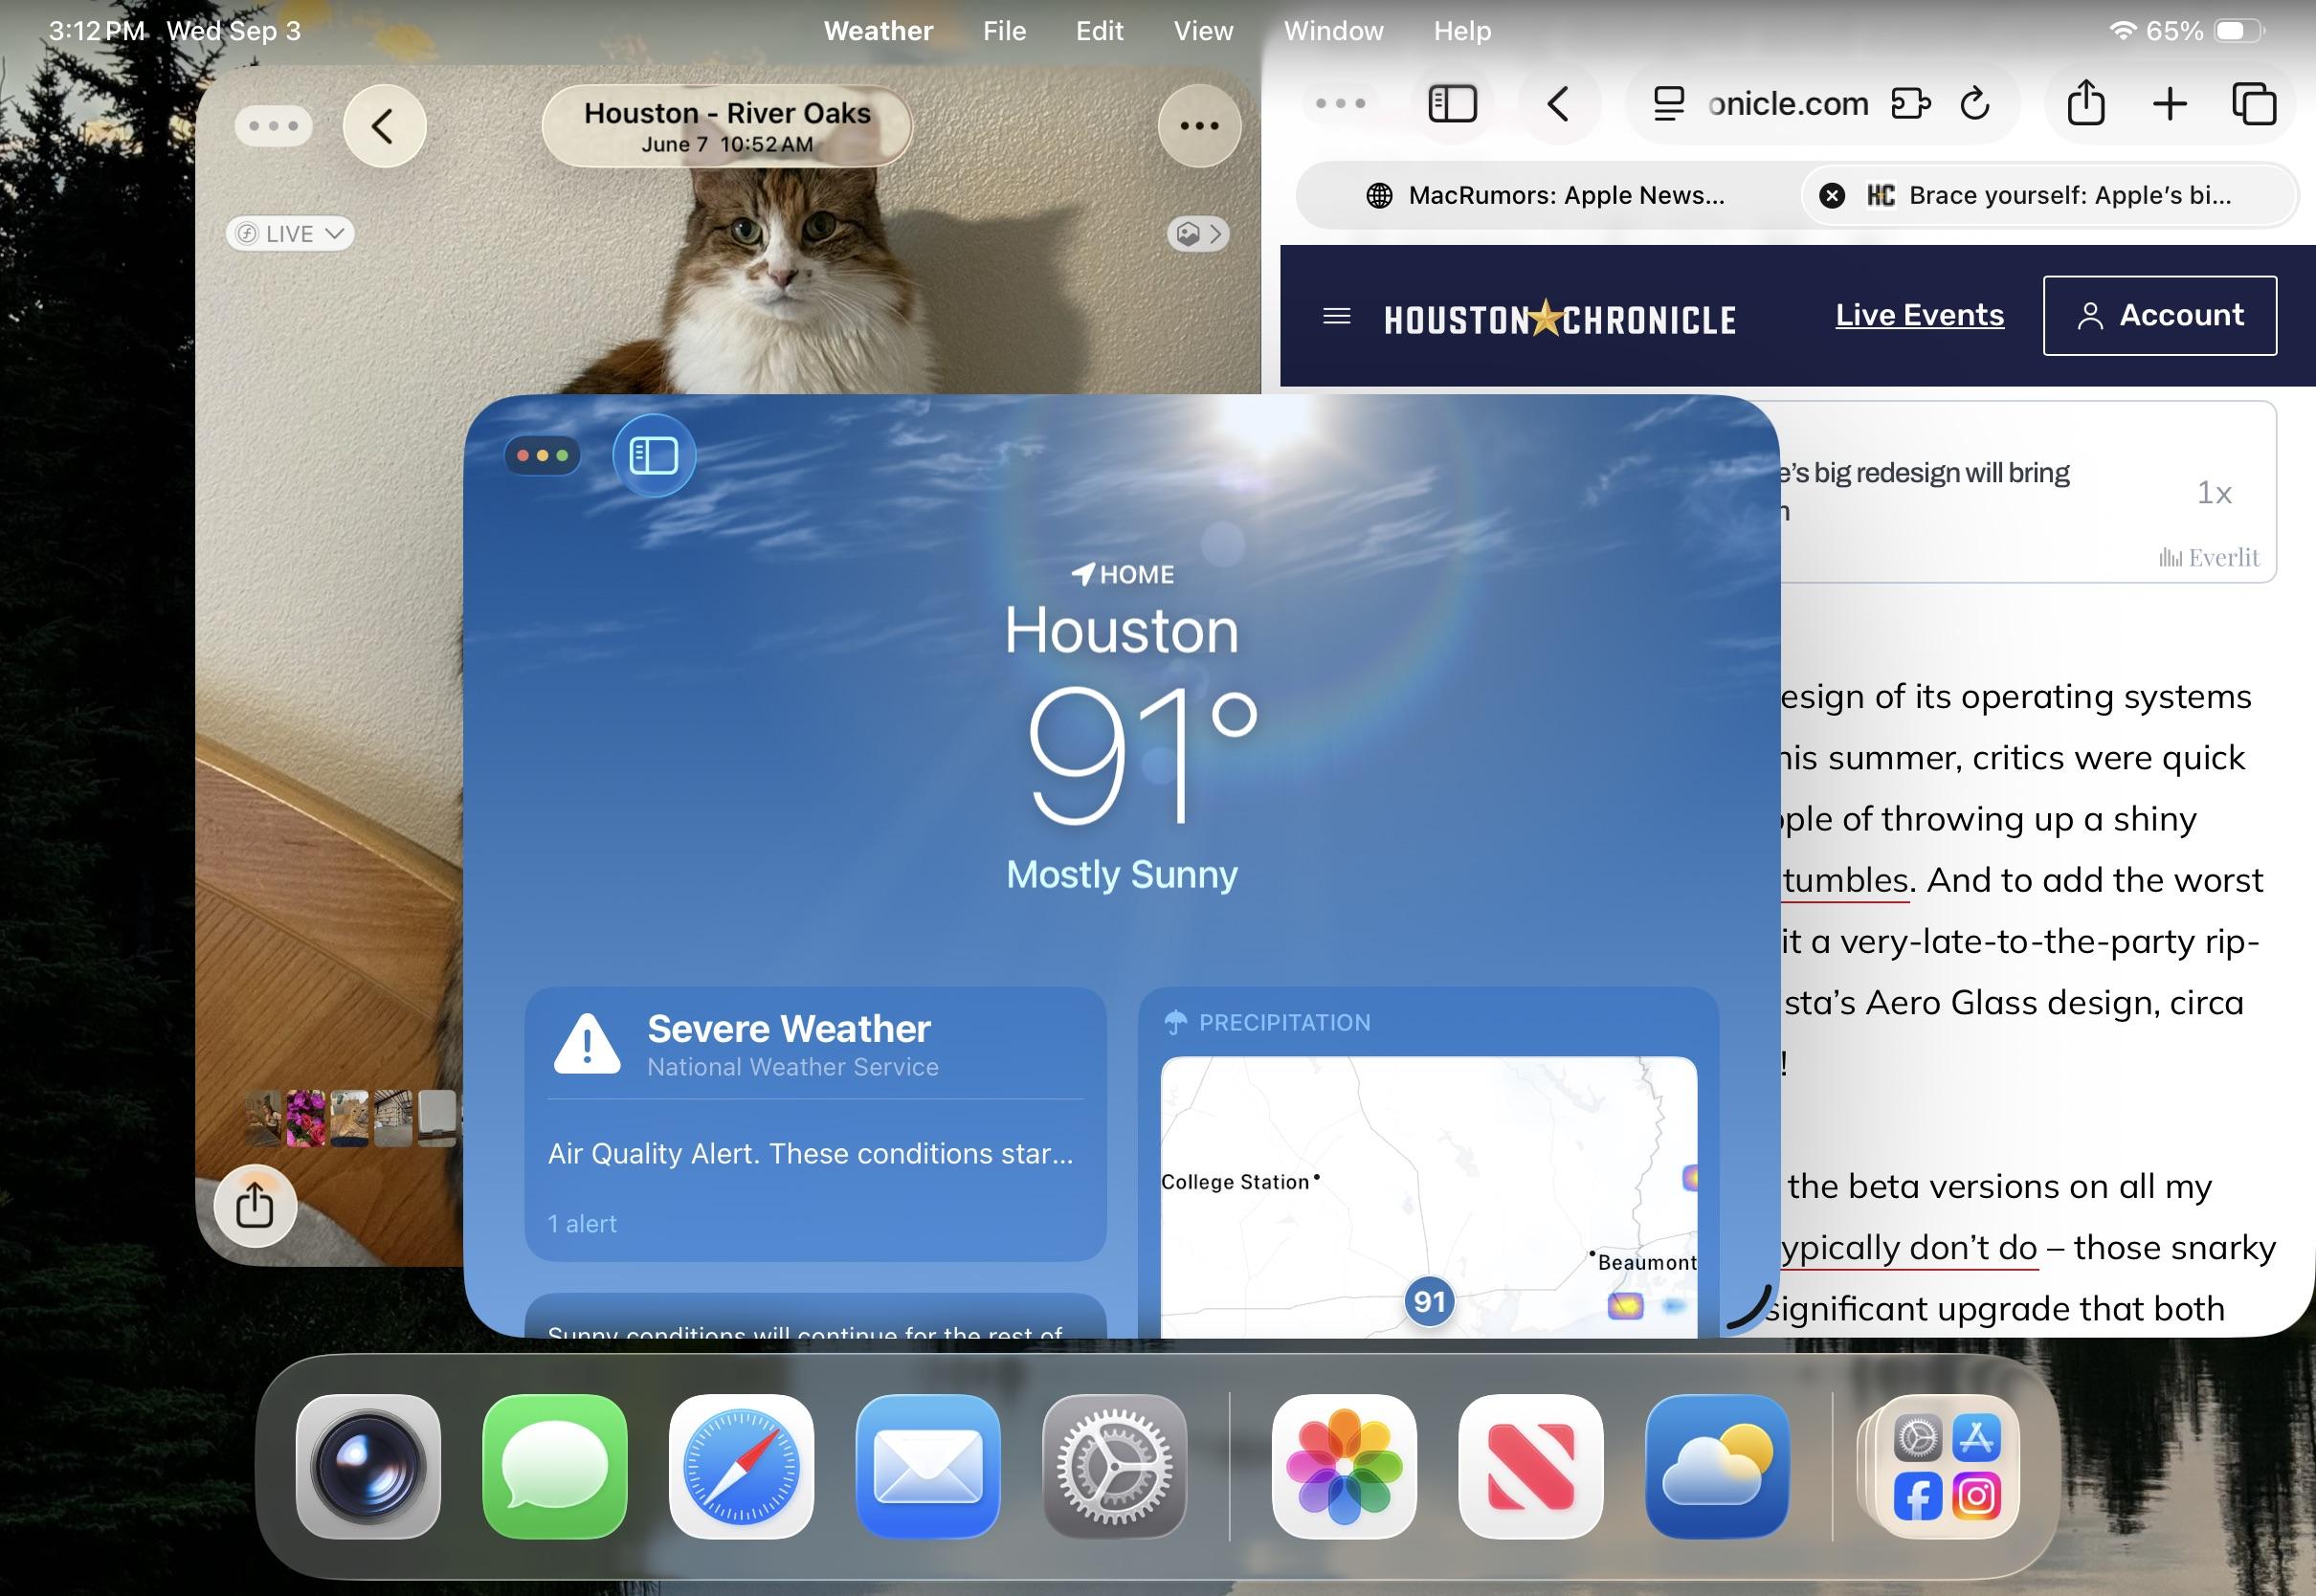Screen dimensions: 2316x1596
Task: Open the Photos more options ellipsis menu
Action: click(x=1199, y=126)
